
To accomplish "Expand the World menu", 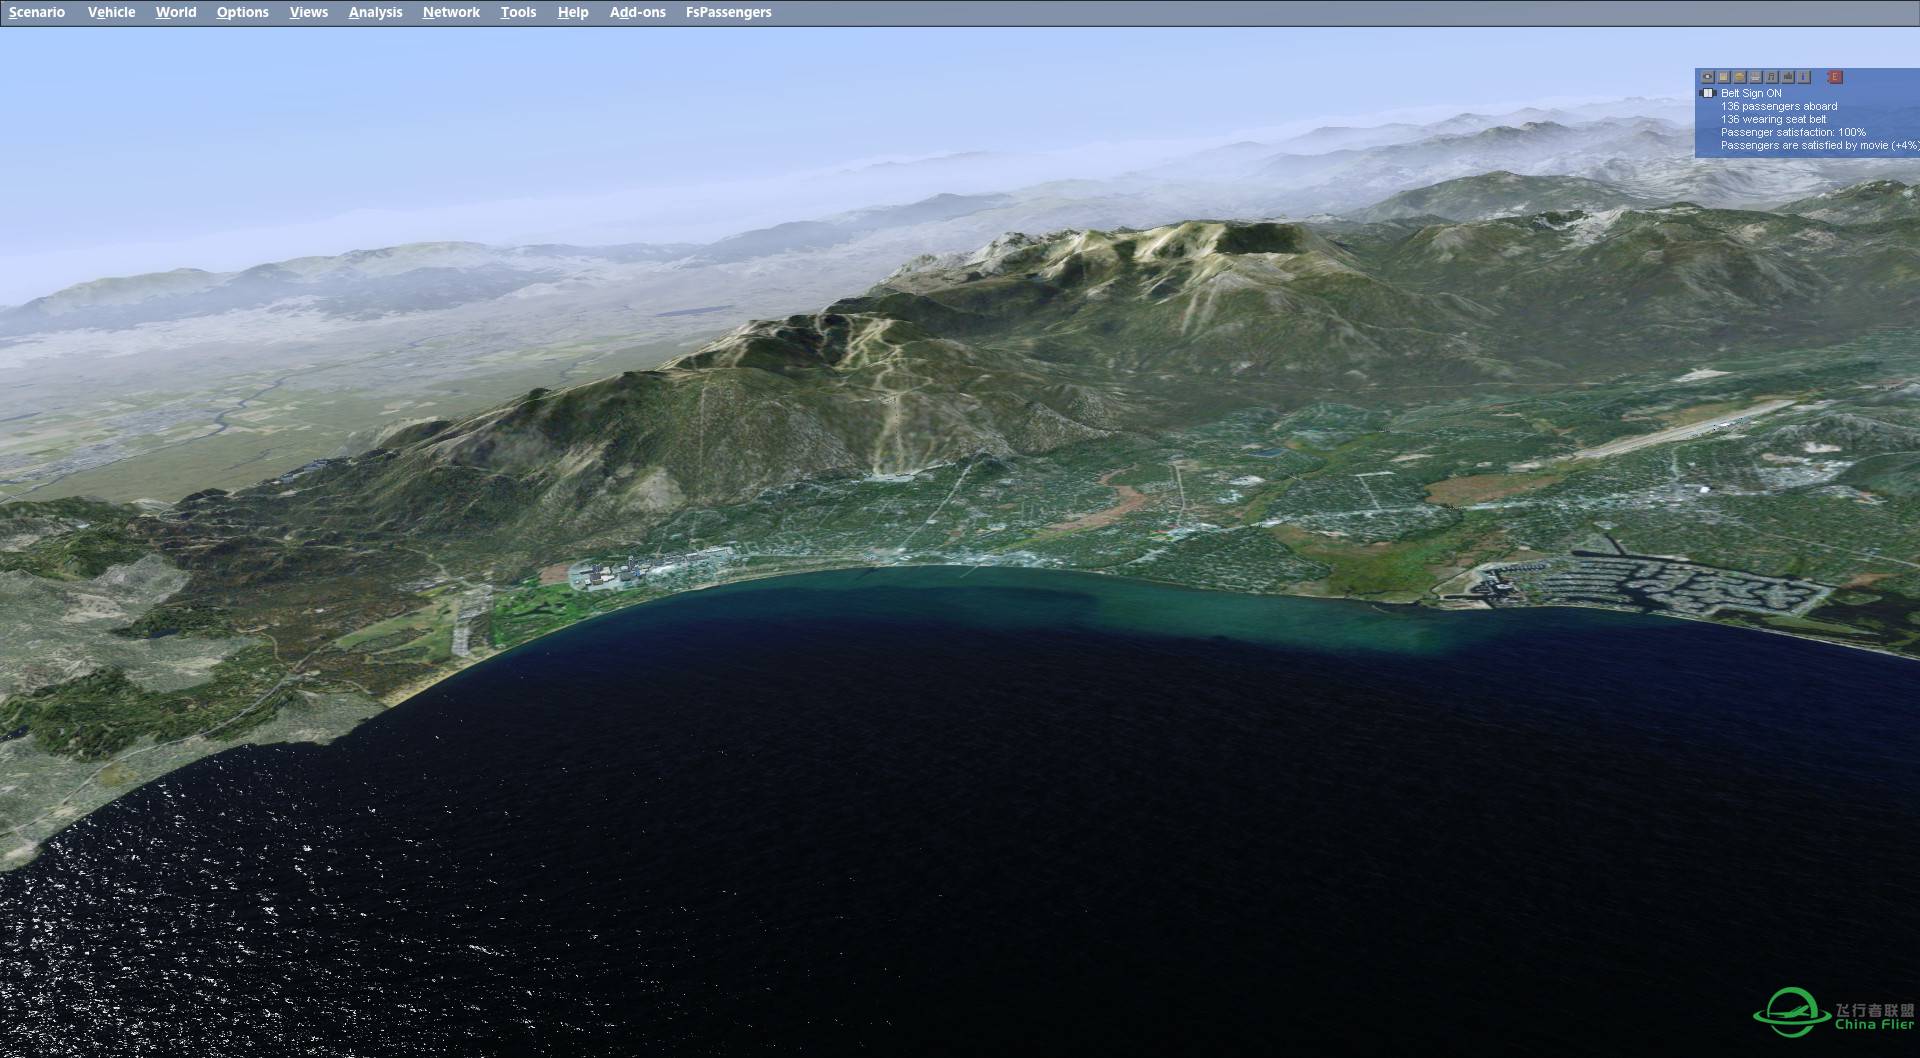I will (x=176, y=12).
